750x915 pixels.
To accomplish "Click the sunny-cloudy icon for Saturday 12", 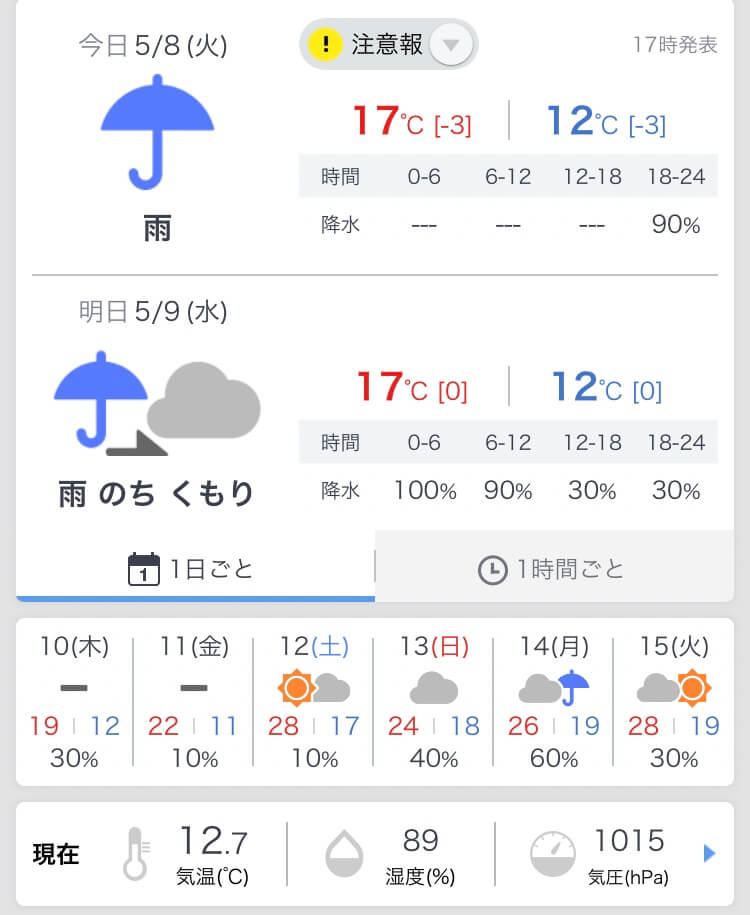I will pyautogui.click(x=314, y=688).
